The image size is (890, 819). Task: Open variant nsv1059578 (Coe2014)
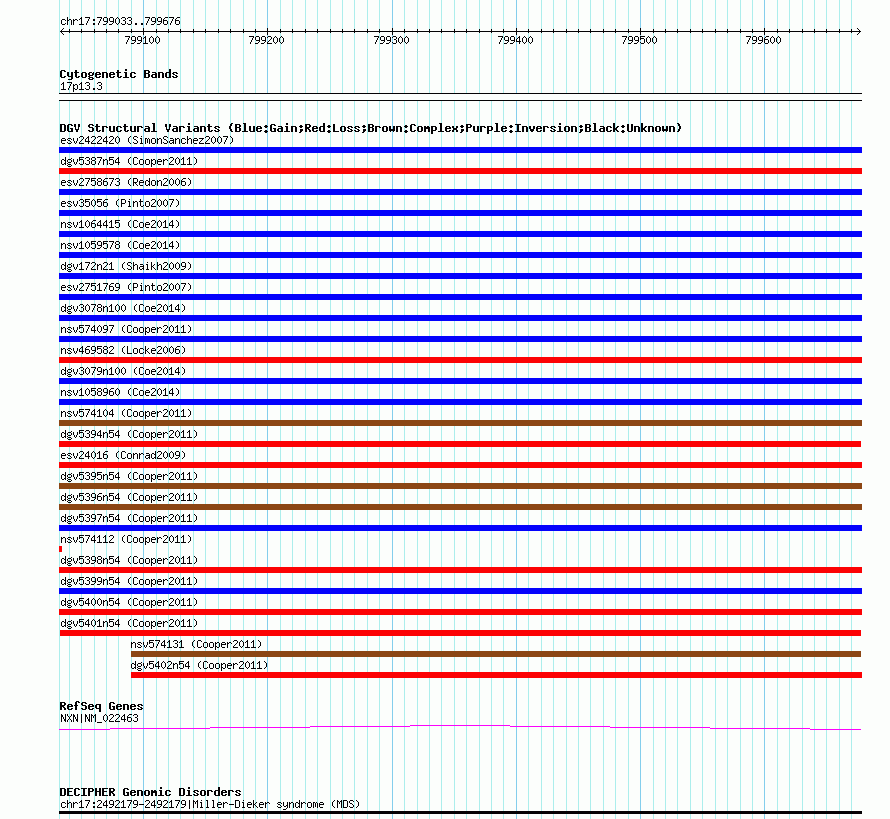click(x=120, y=245)
